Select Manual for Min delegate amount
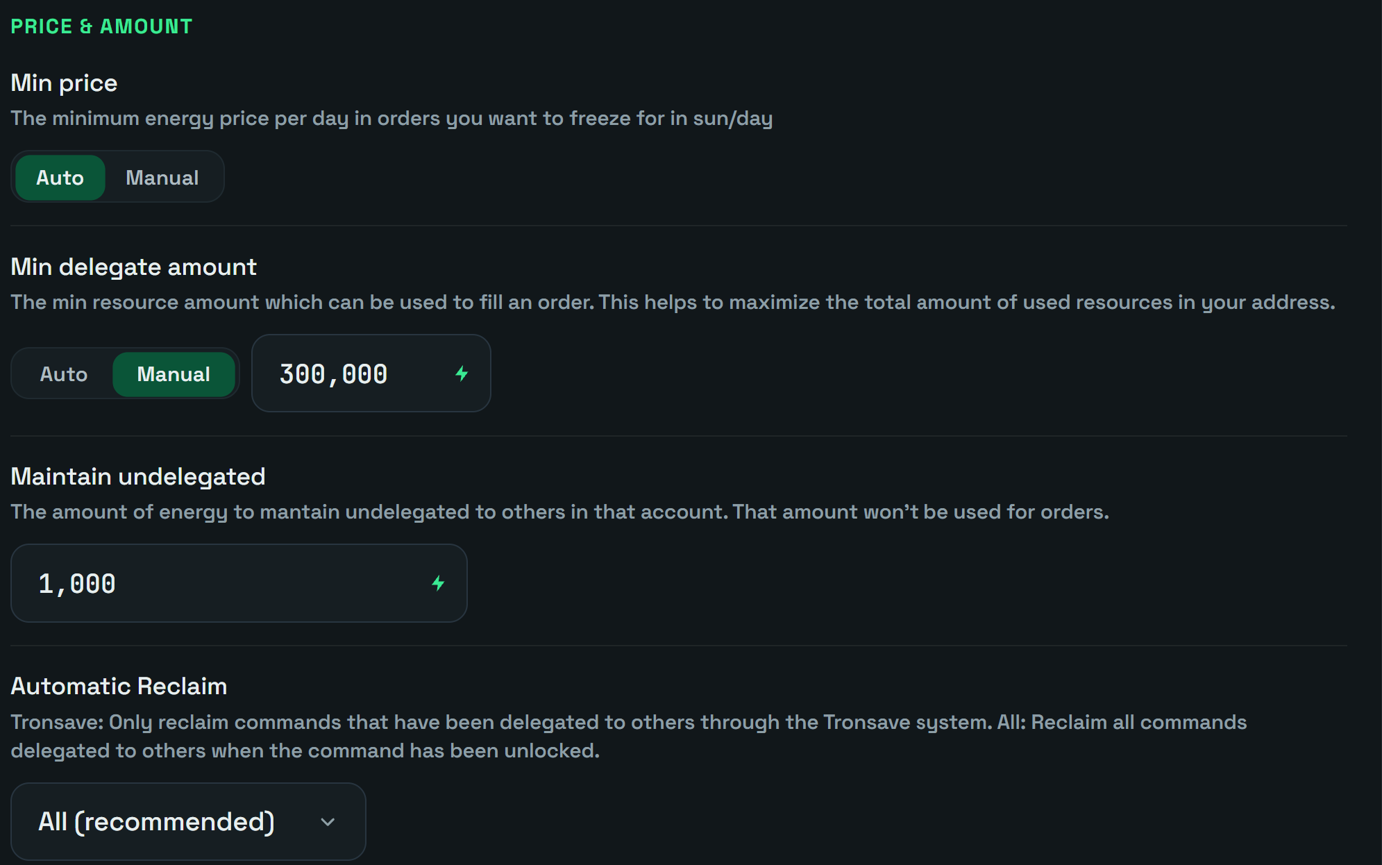 pyautogui.click(x=173, y=374)
